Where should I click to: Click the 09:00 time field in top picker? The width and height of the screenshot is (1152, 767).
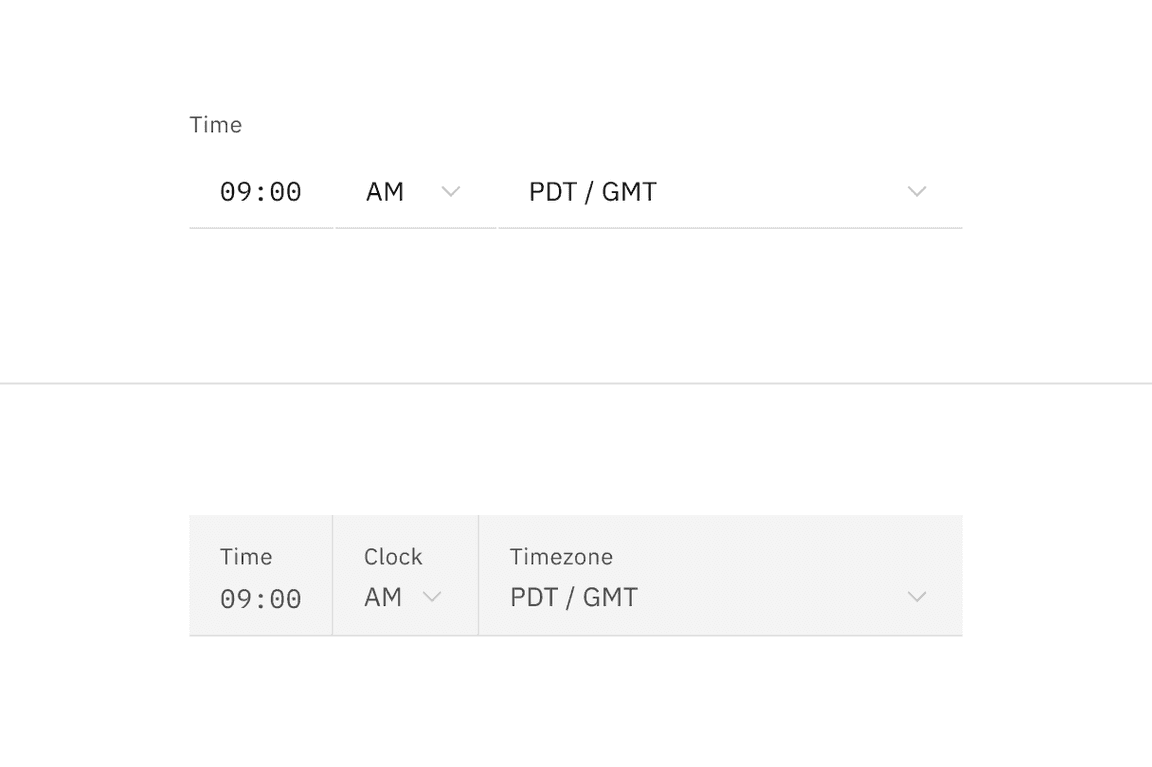tap(260, 191)
